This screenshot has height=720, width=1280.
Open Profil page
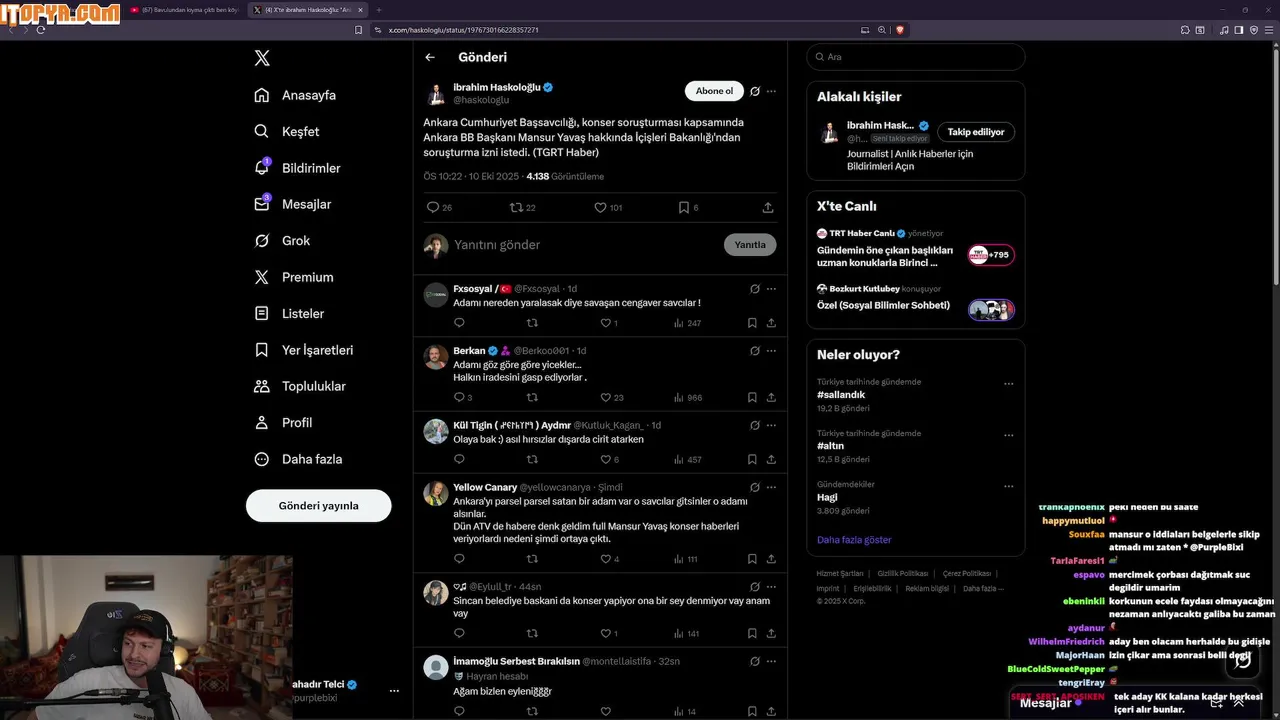(x=283, y=423)
